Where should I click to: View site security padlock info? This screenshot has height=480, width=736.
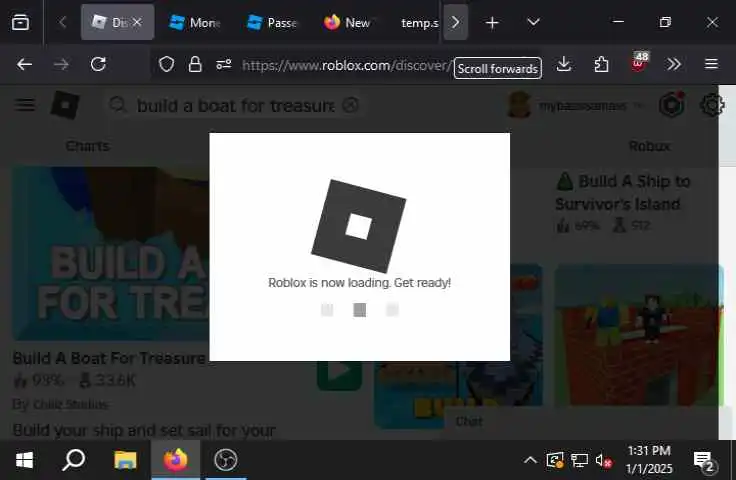coord(195,64)
